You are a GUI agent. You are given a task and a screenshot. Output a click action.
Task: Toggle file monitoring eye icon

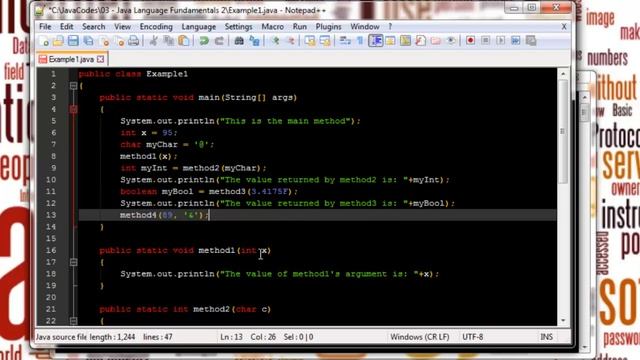(451, 41)
